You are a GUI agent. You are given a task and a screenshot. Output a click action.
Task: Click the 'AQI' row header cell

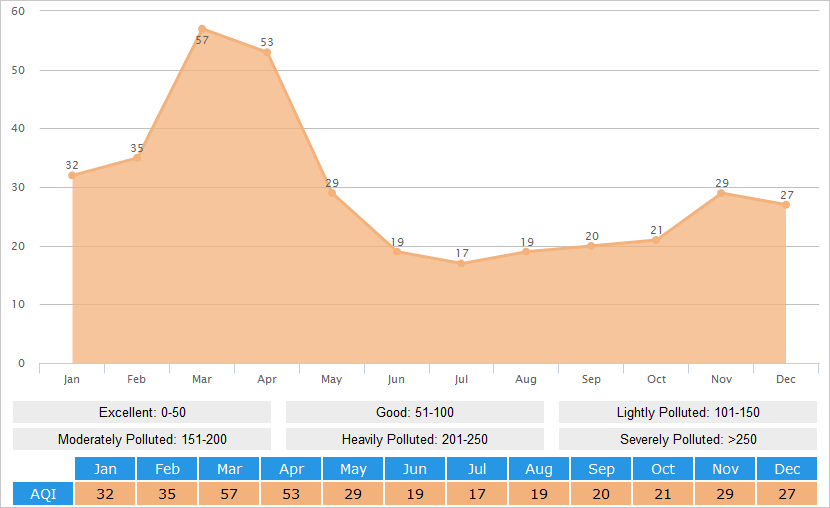pos(43,494)
